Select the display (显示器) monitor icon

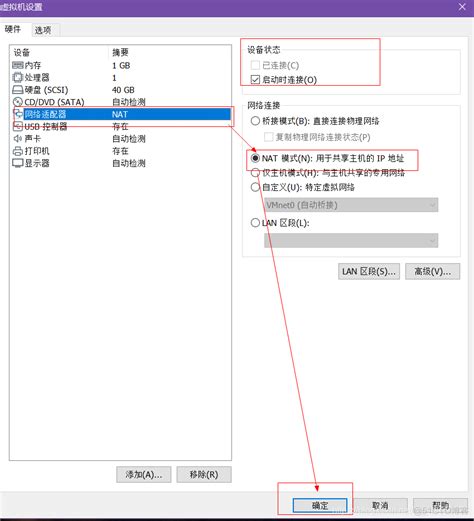coord(18,163)
